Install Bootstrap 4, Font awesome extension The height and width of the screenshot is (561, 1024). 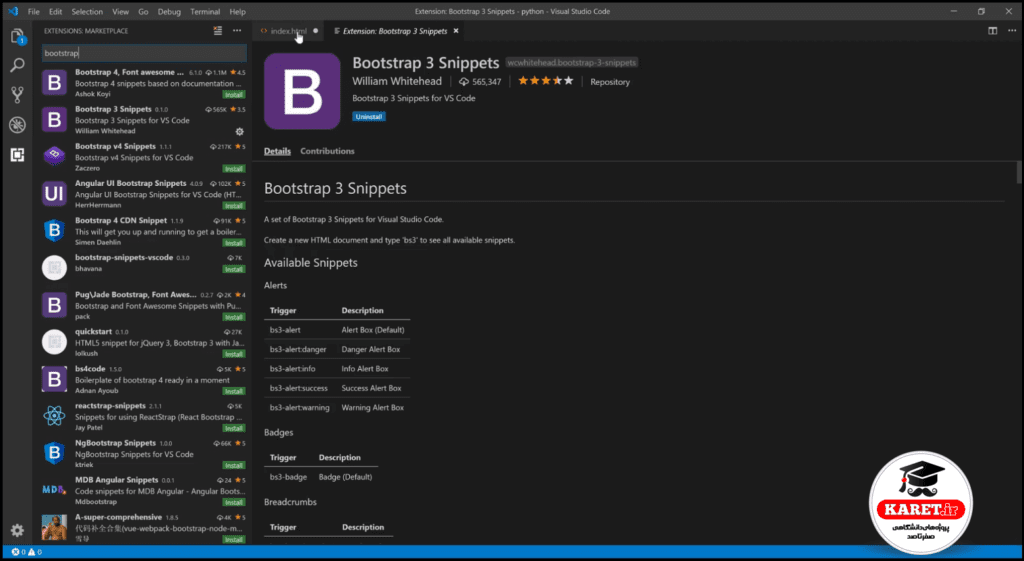click(x=234, y=95)
